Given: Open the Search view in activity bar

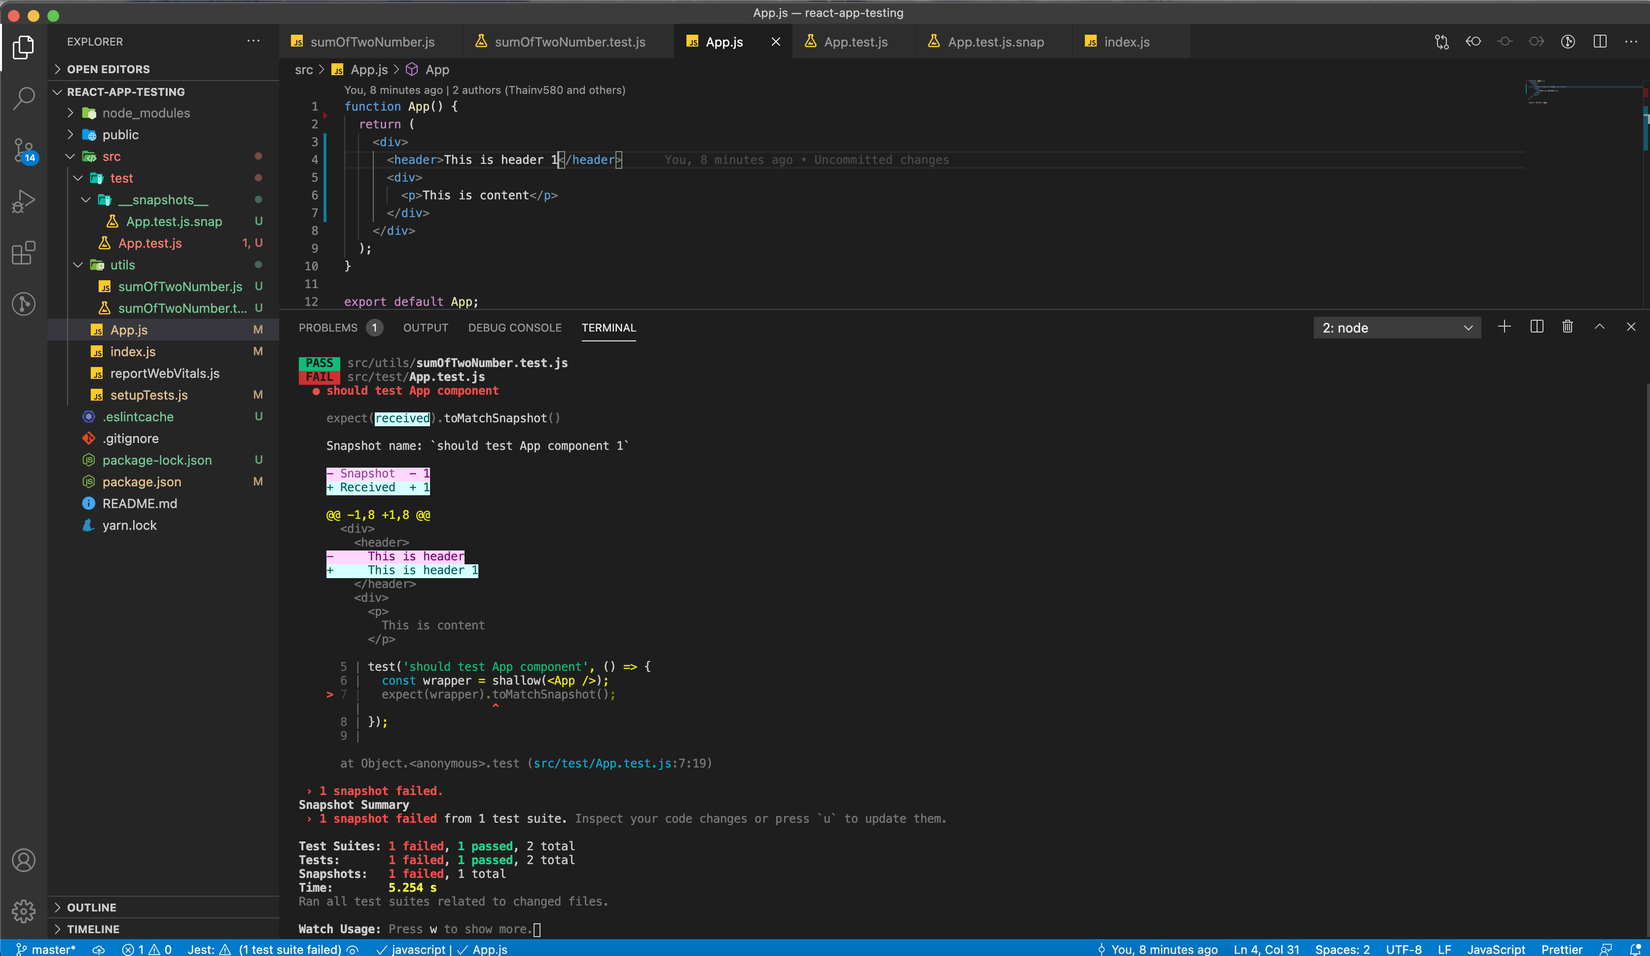Looking at the screenshot, I should coord(23,98).
